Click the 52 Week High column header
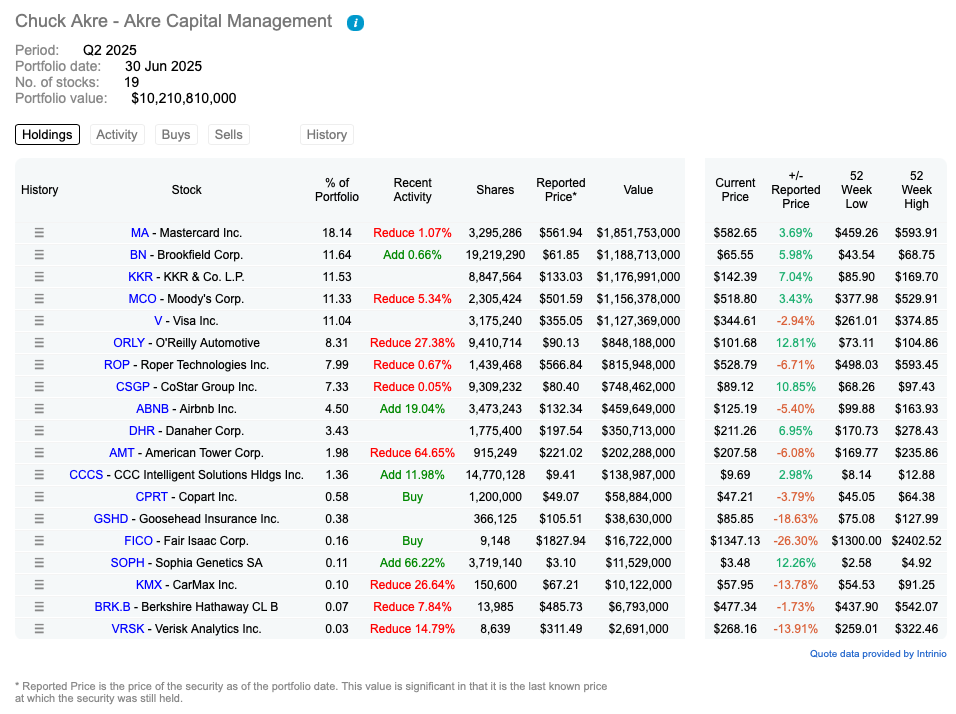 click(x=916, y=190)
